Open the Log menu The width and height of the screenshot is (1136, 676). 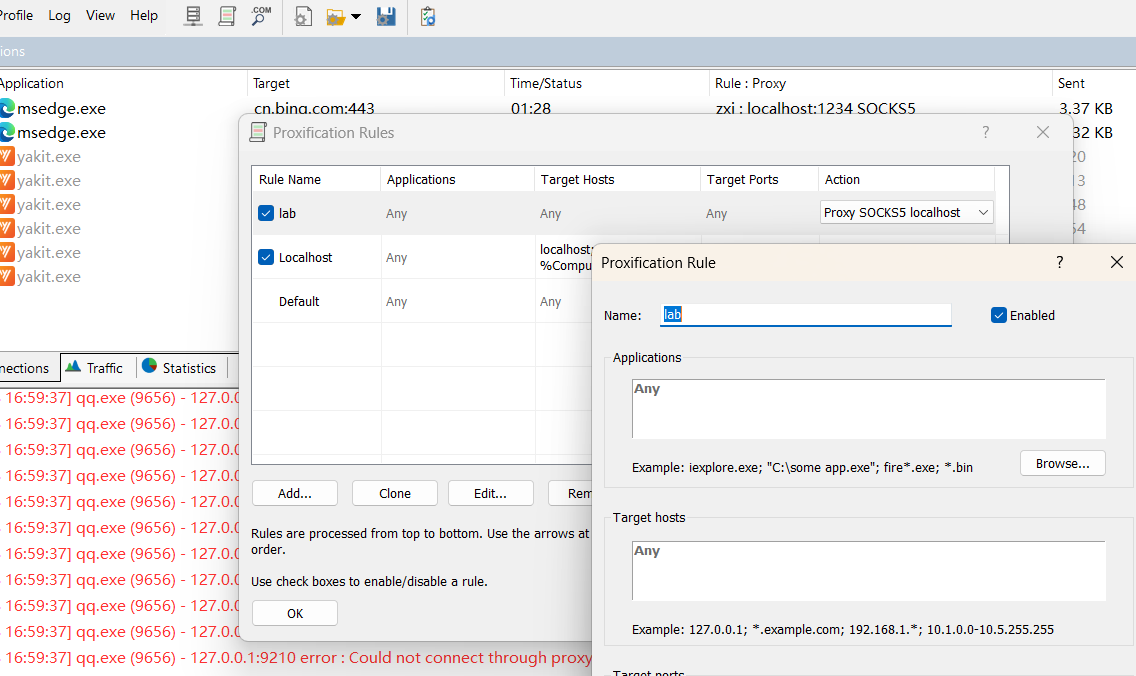coord(59,15)
